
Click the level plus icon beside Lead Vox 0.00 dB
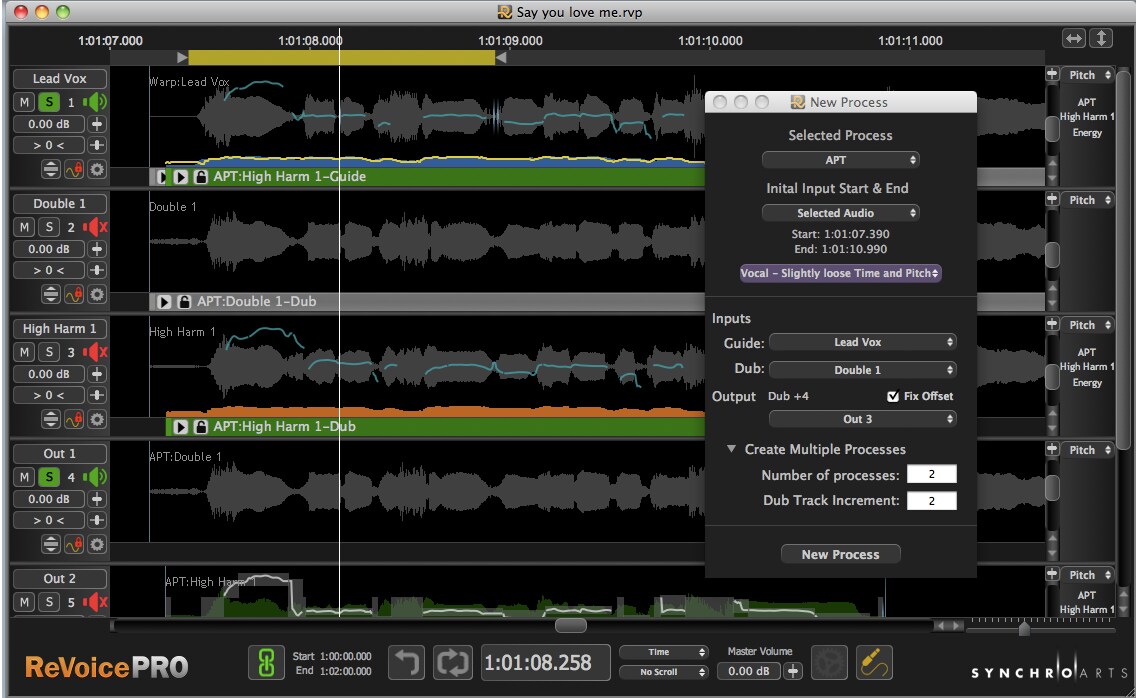97,124
